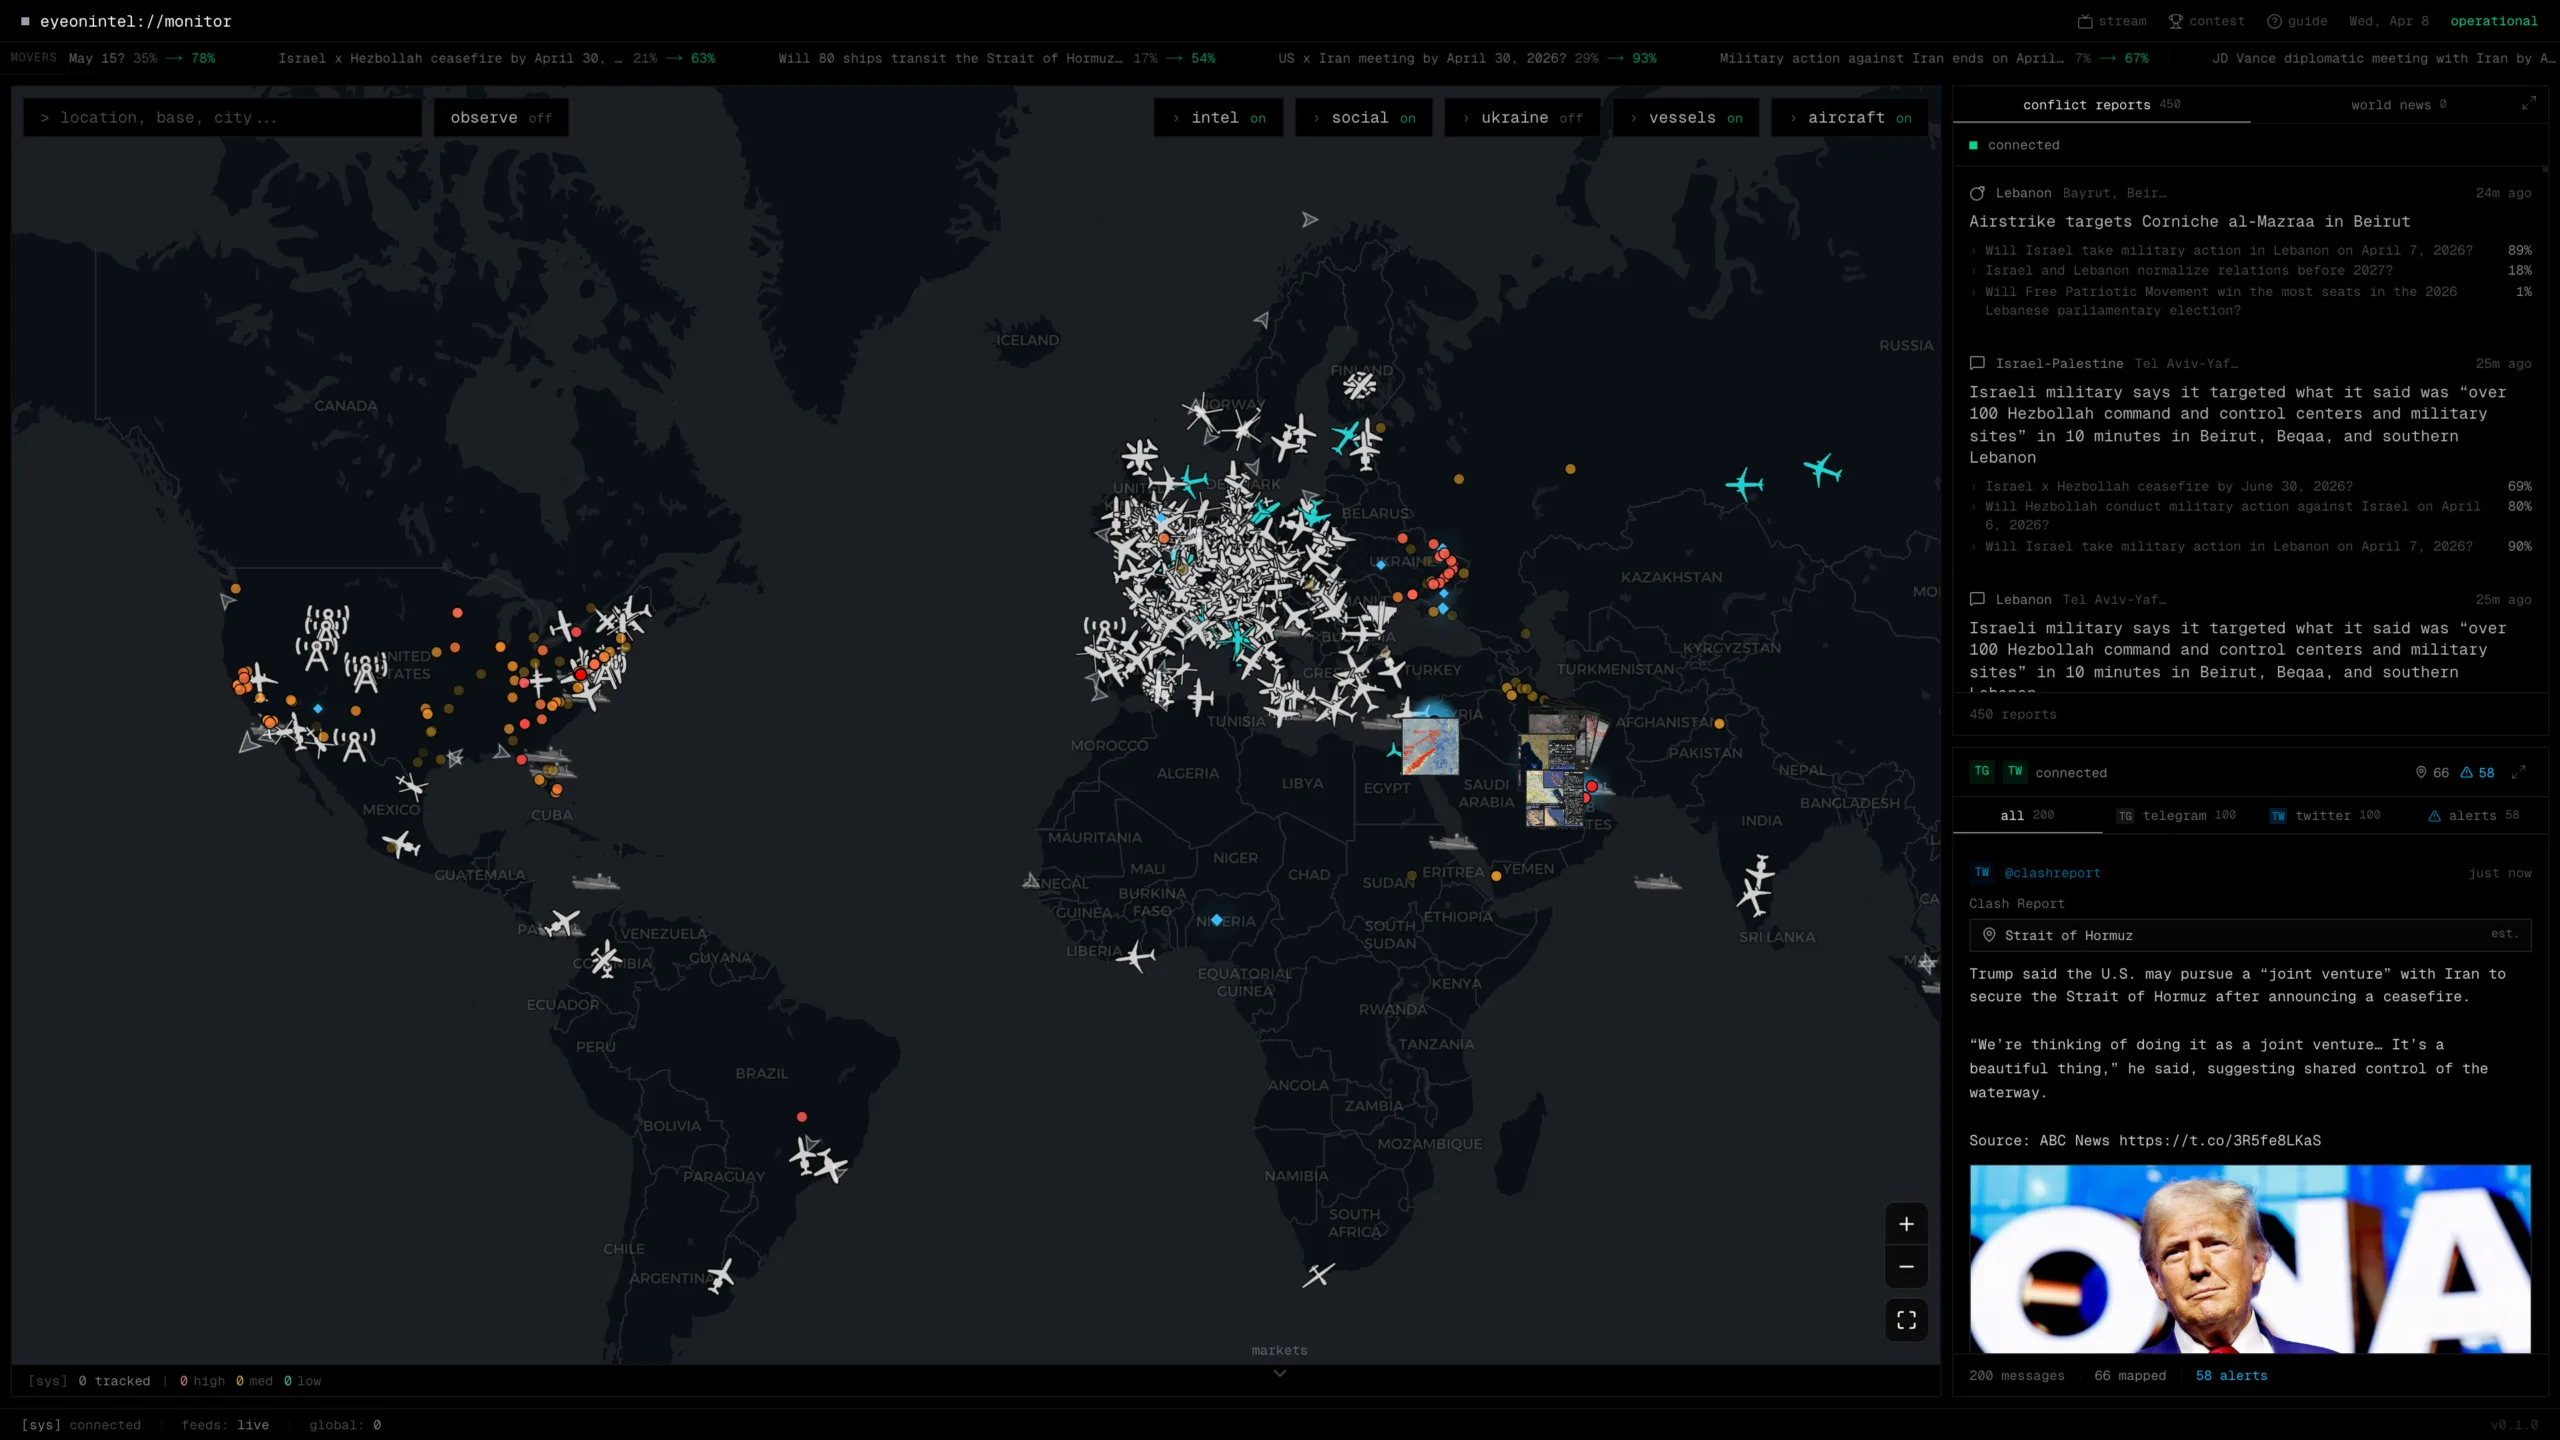This screenshot has height=1440, width=2560.
Task: Switch to the world news tab
Action: pos(2396,104)
